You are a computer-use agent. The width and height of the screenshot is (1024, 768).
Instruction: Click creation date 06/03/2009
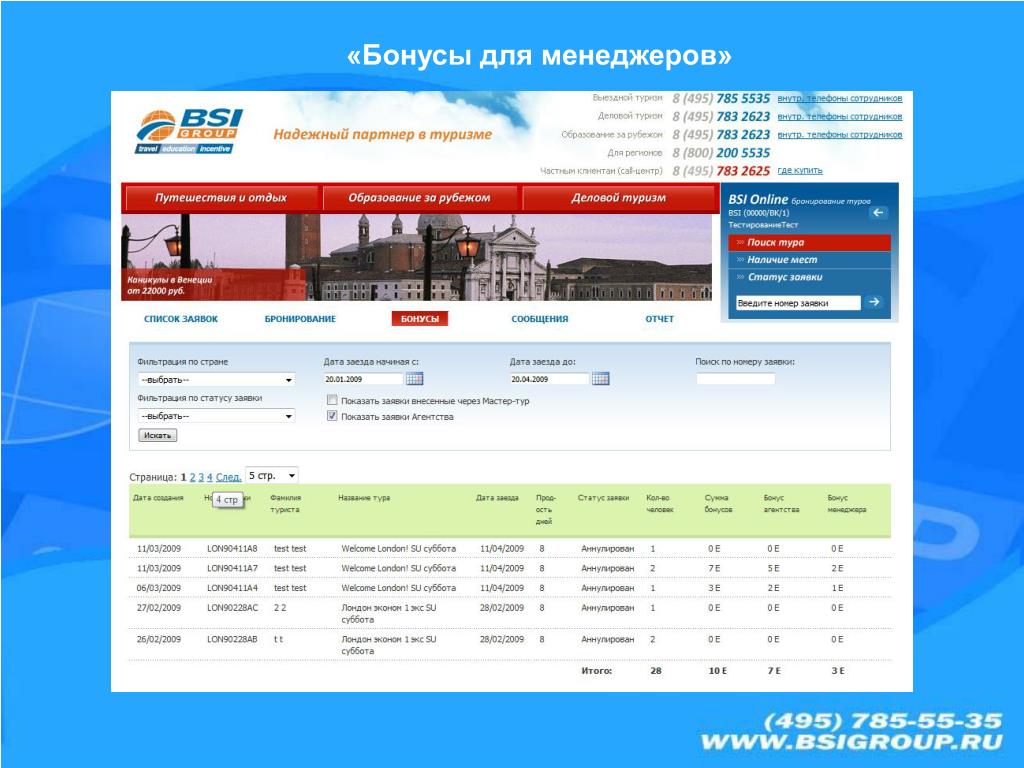click(159, 588)
